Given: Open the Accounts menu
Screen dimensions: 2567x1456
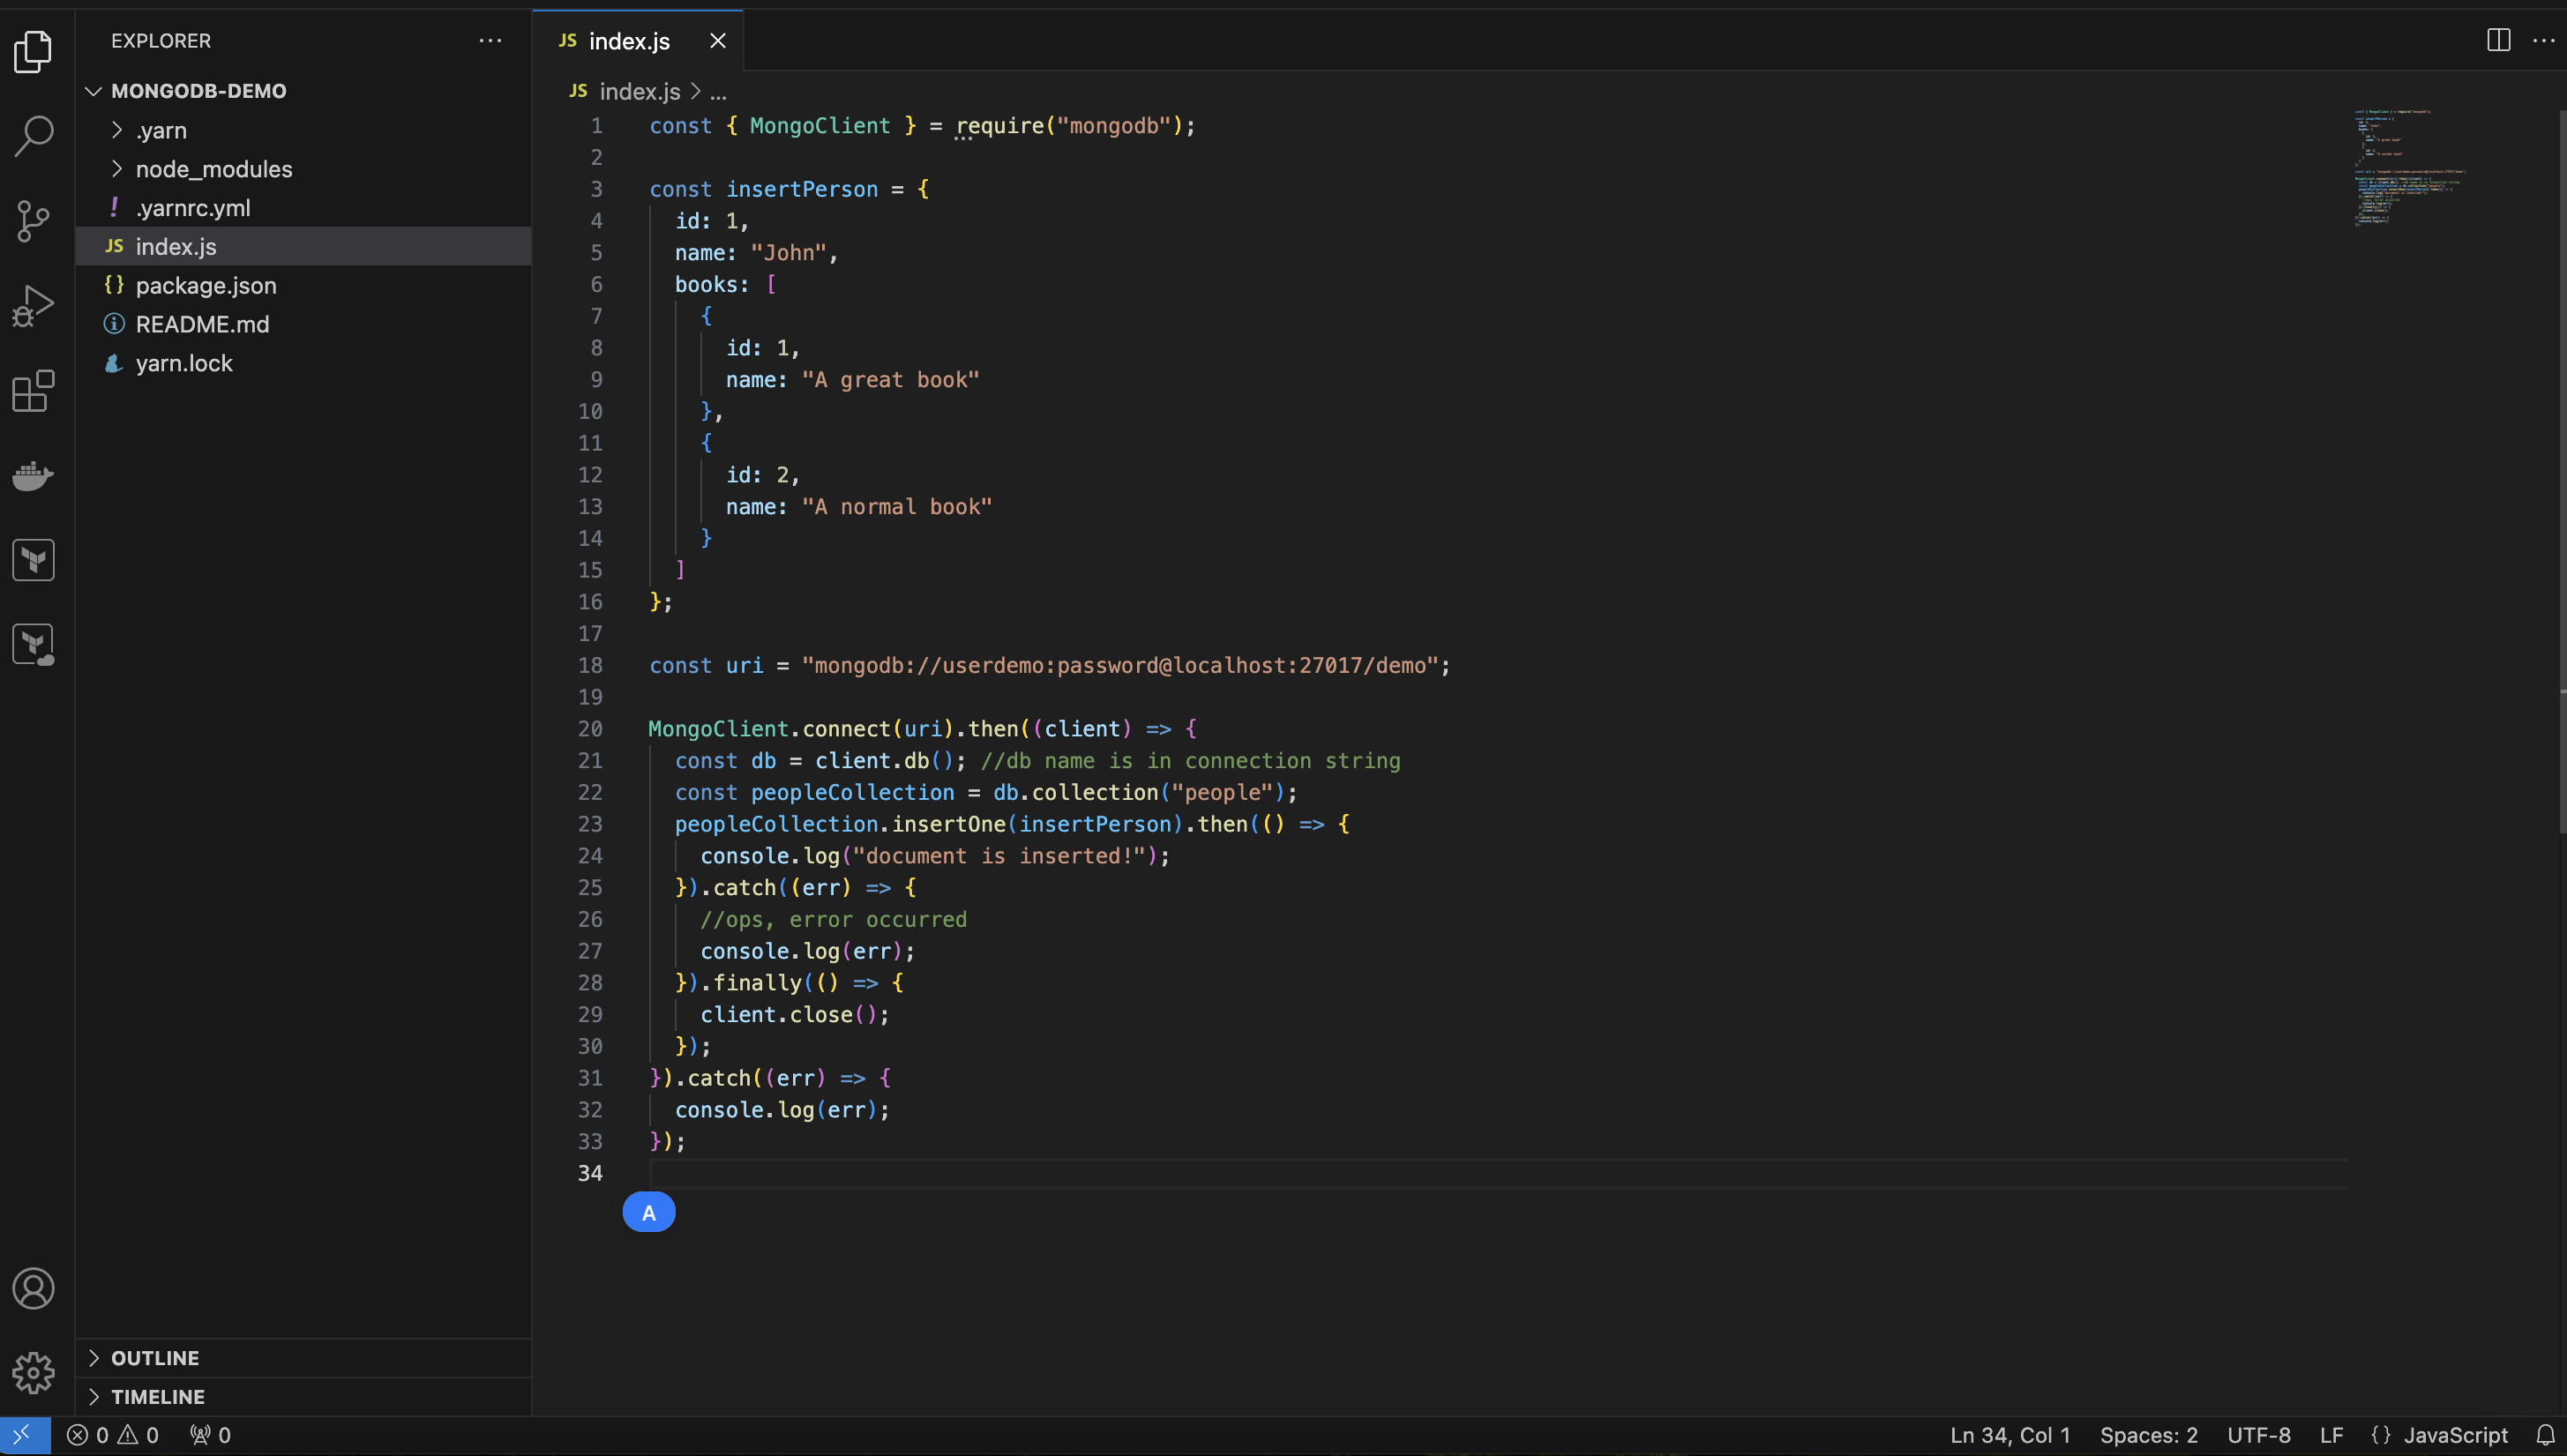Looking at the screenshot, I should tap(33, 1288).
